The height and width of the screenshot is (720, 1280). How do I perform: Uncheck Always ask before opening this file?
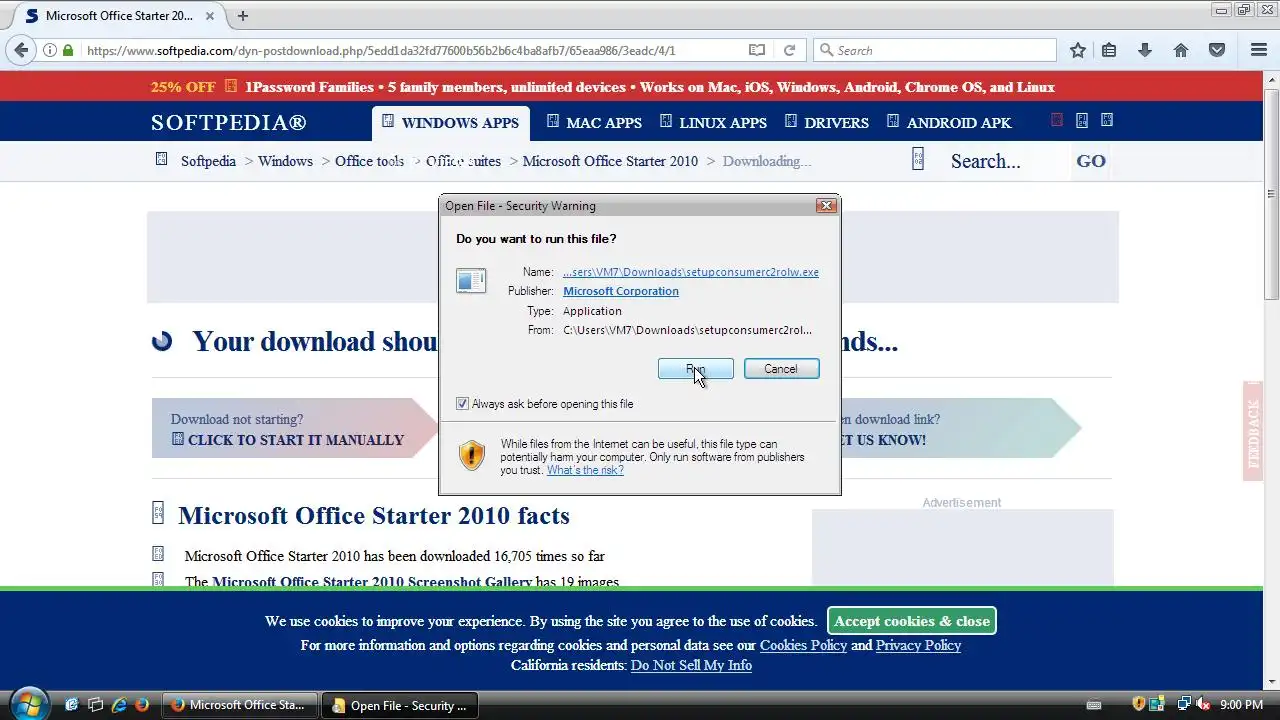click(462, 404)
